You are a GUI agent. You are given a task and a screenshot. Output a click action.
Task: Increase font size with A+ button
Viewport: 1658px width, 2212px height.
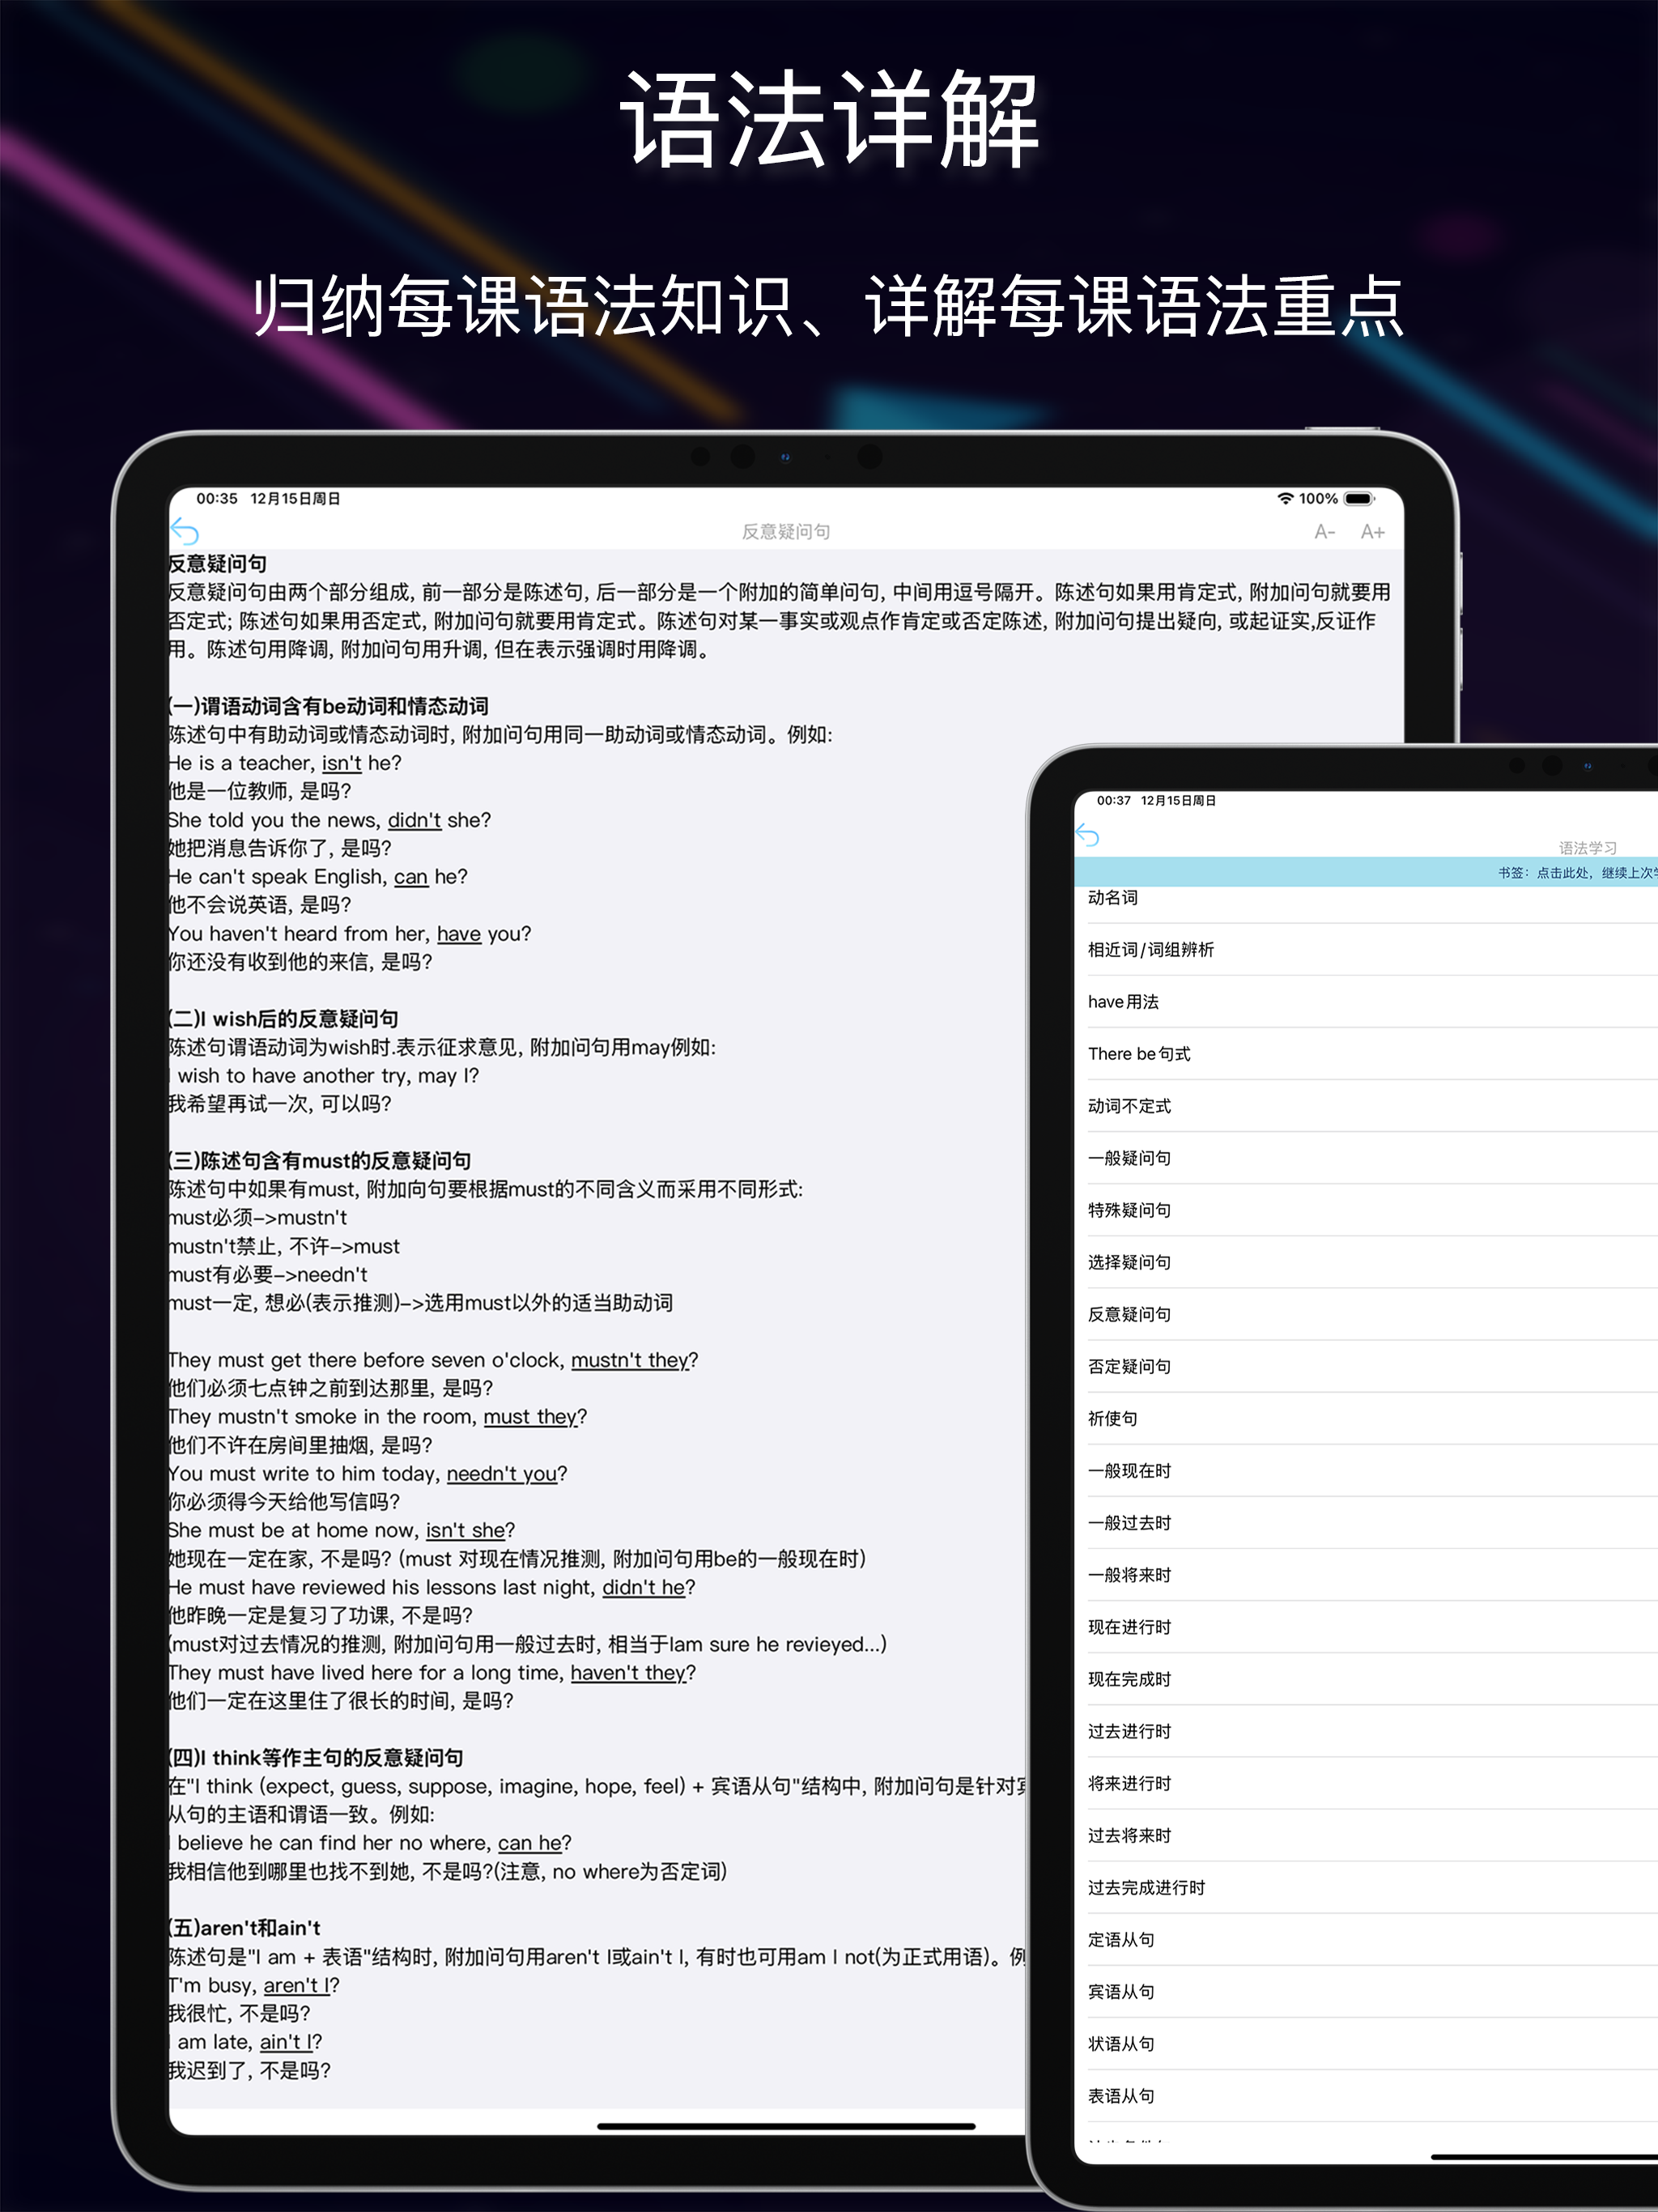point(1372,532)
